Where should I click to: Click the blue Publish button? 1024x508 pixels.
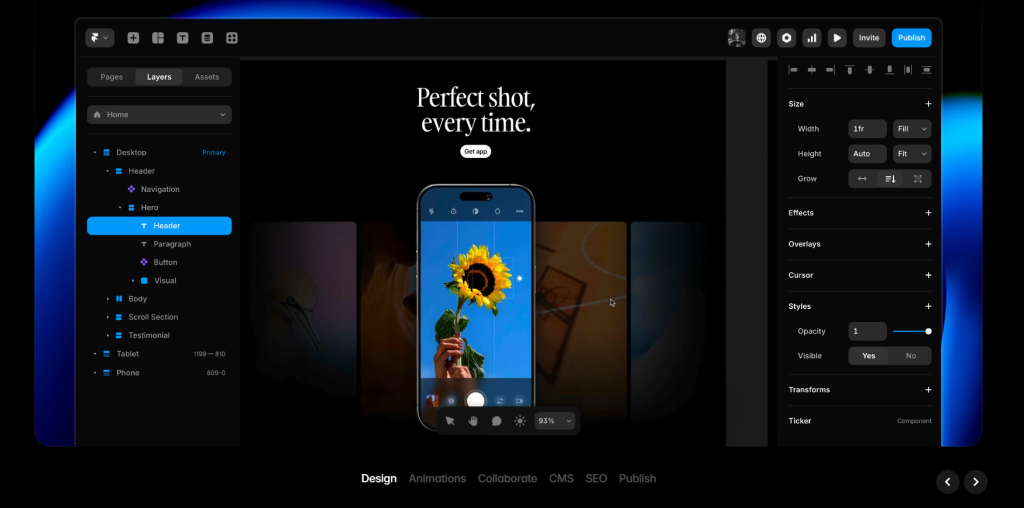pyautogui.click(x=911, y=38)
